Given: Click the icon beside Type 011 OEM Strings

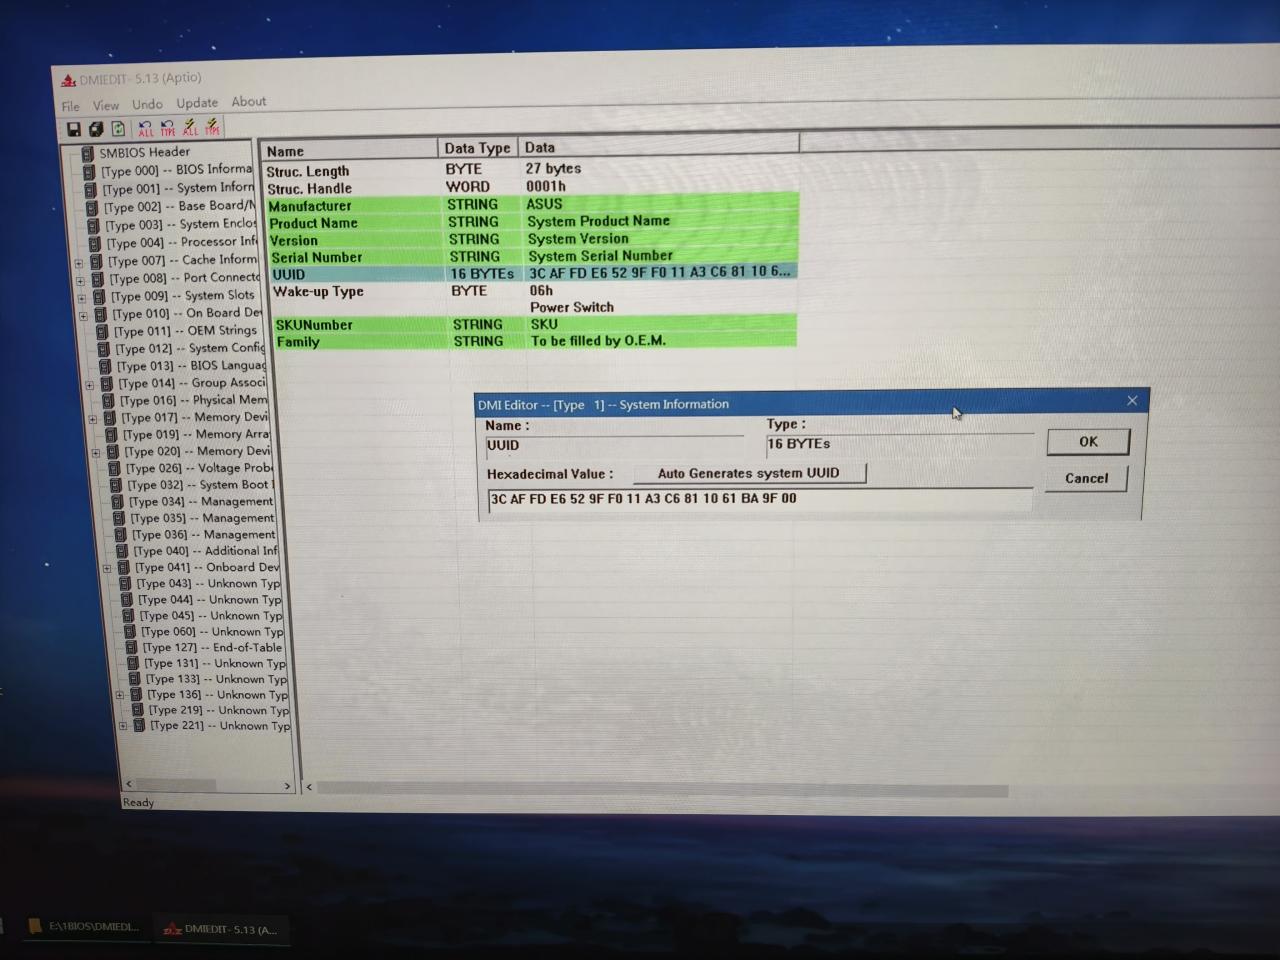Looking at the screenshot, I should click(102, 331).
